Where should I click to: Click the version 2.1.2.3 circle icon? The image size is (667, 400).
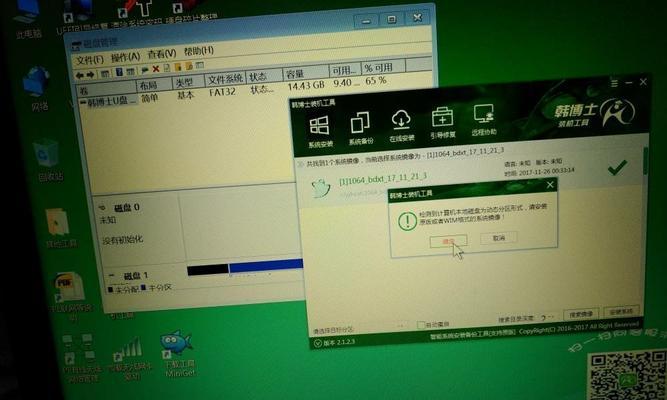[x=318, y=343]
